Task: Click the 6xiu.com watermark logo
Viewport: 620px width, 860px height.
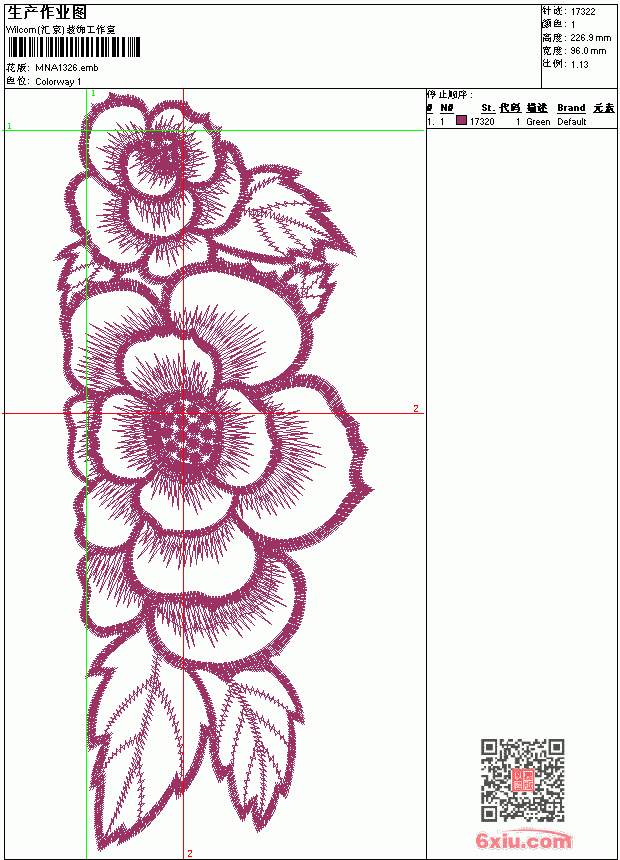Action: (x=524, y=839)
